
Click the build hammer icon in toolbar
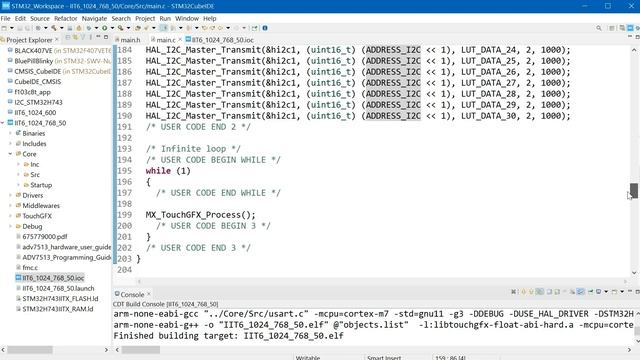point(54,28)
